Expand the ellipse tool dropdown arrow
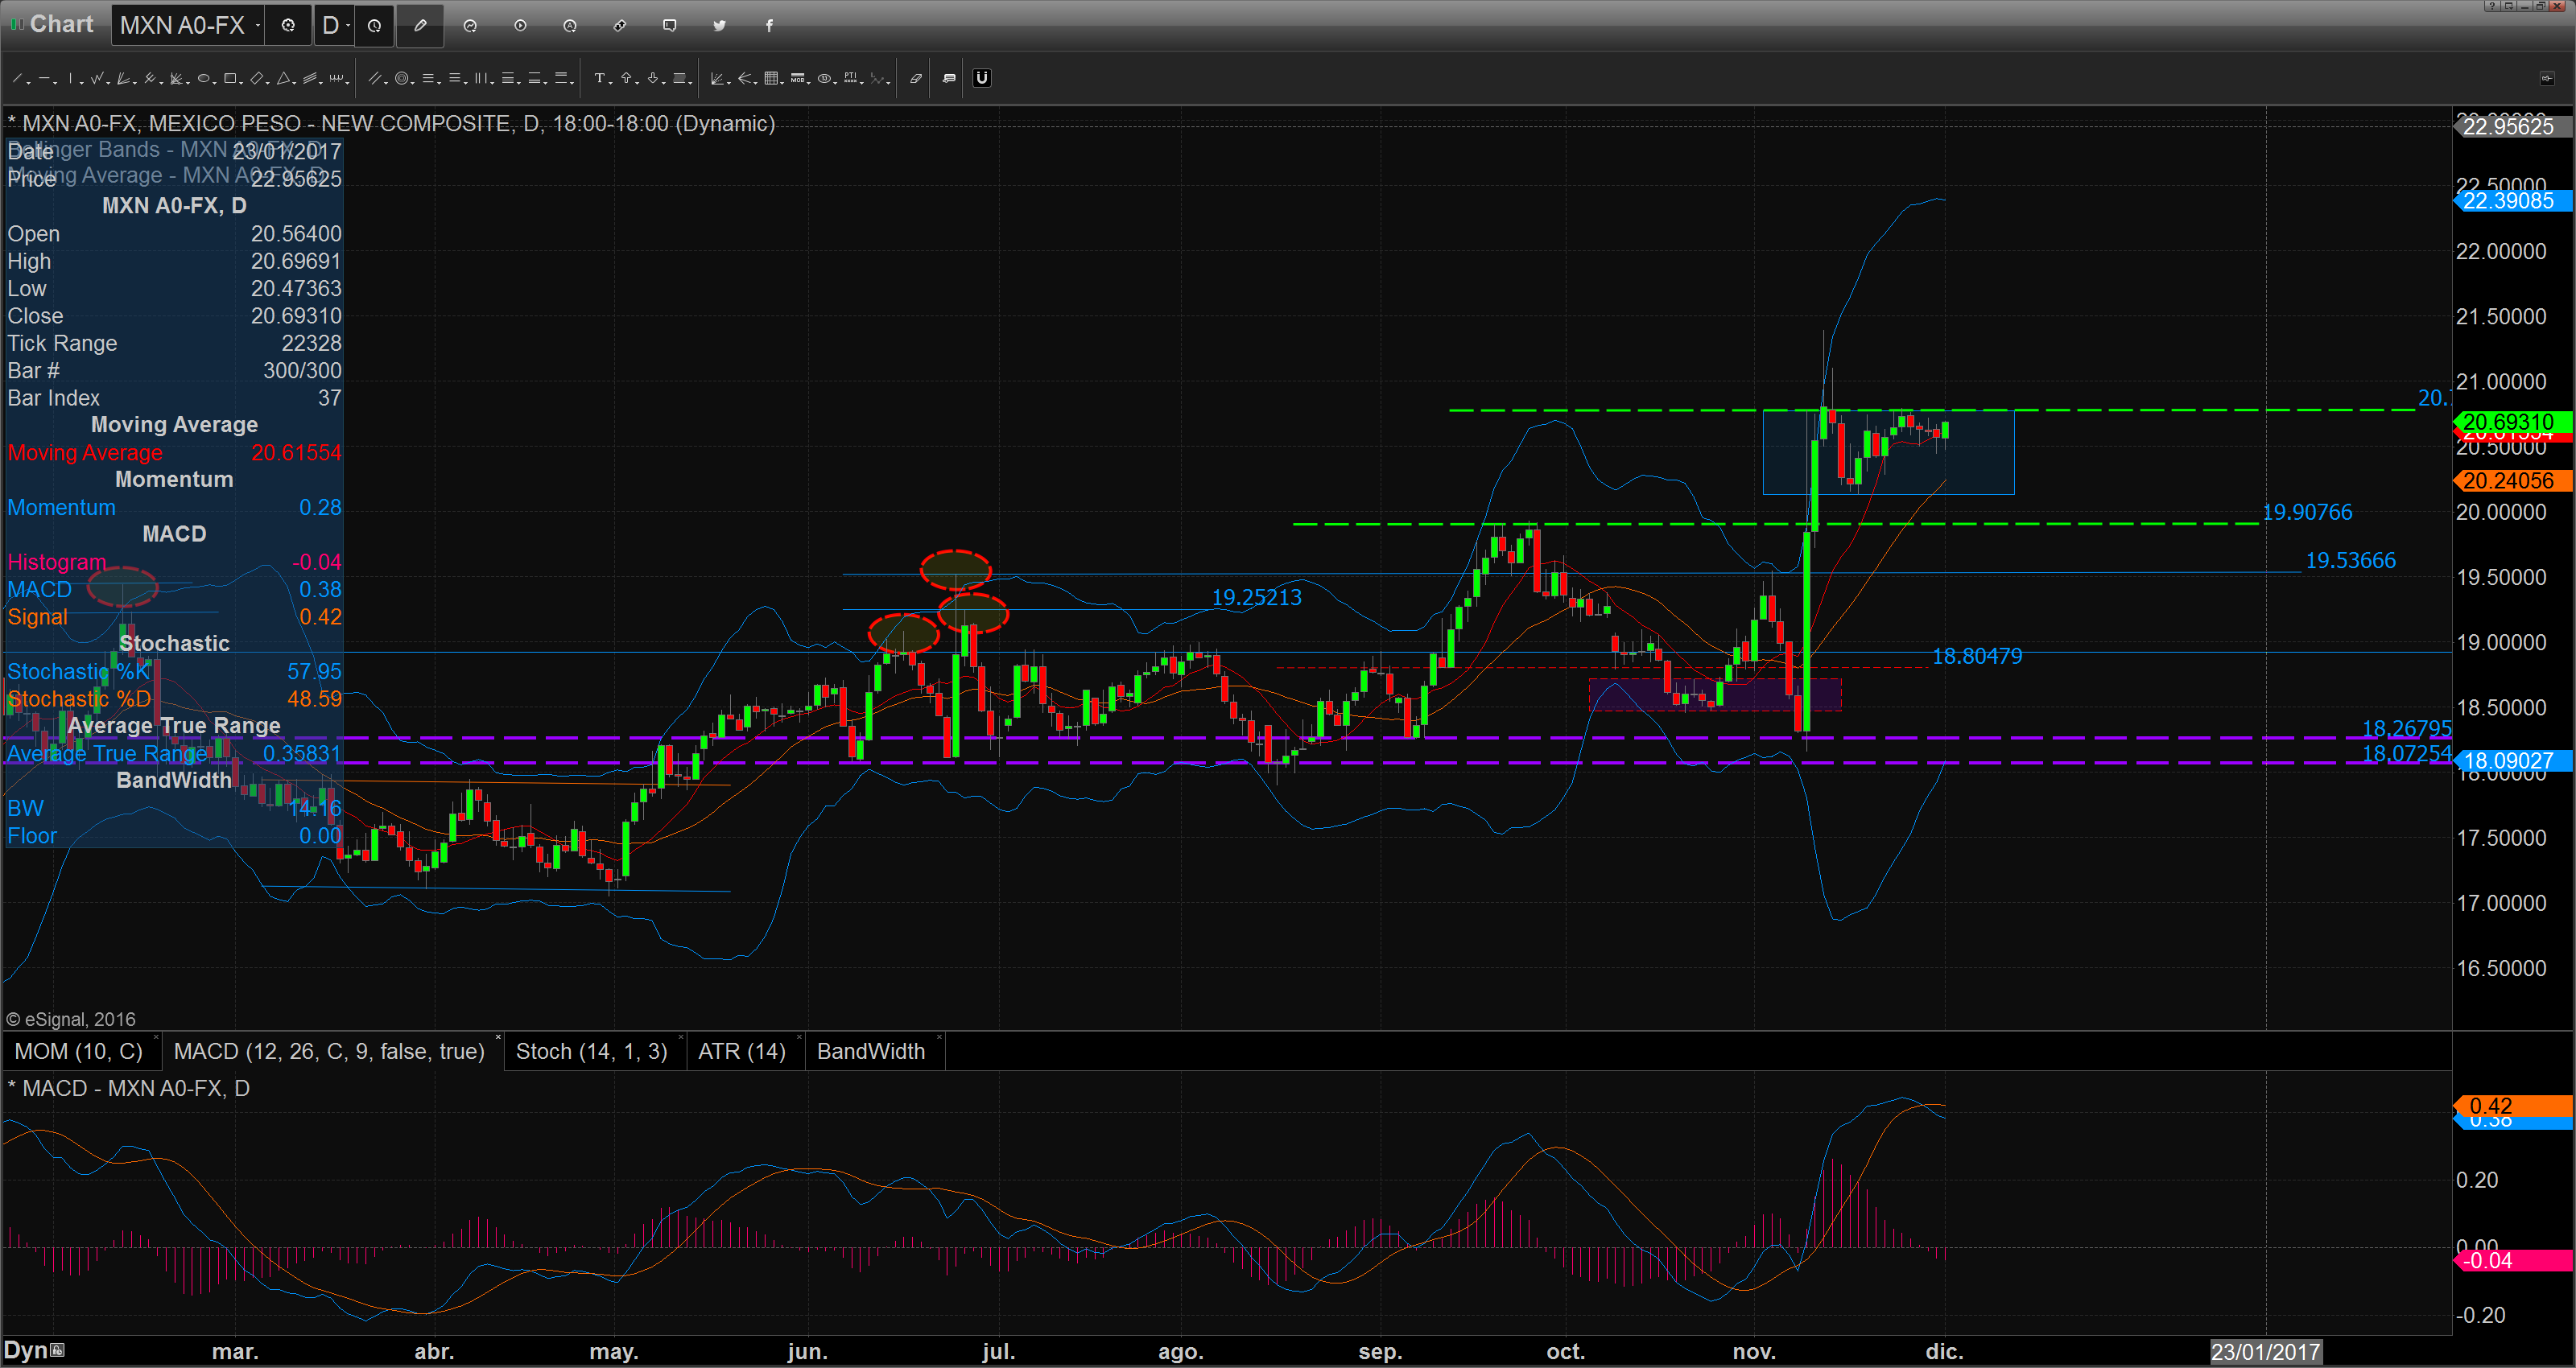Image resolution: width=2576 pixels, height=1368 pixels. click(x=215, y=83)
